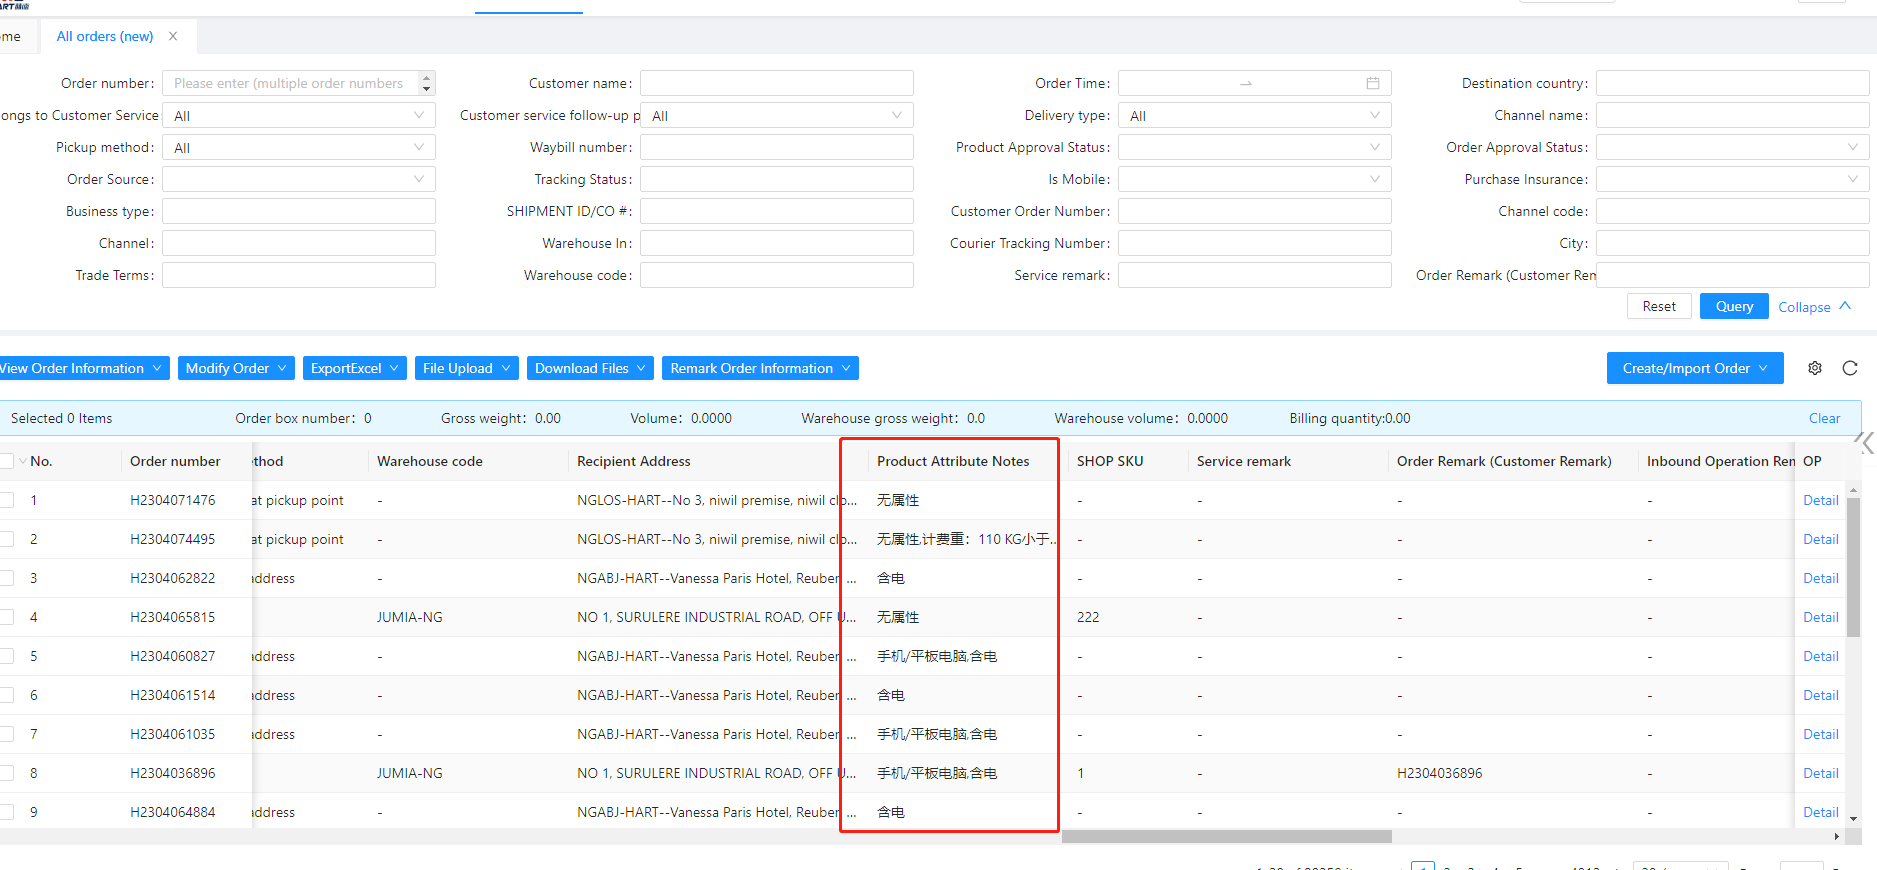Select the checkbox for row 1

point(7,500)
